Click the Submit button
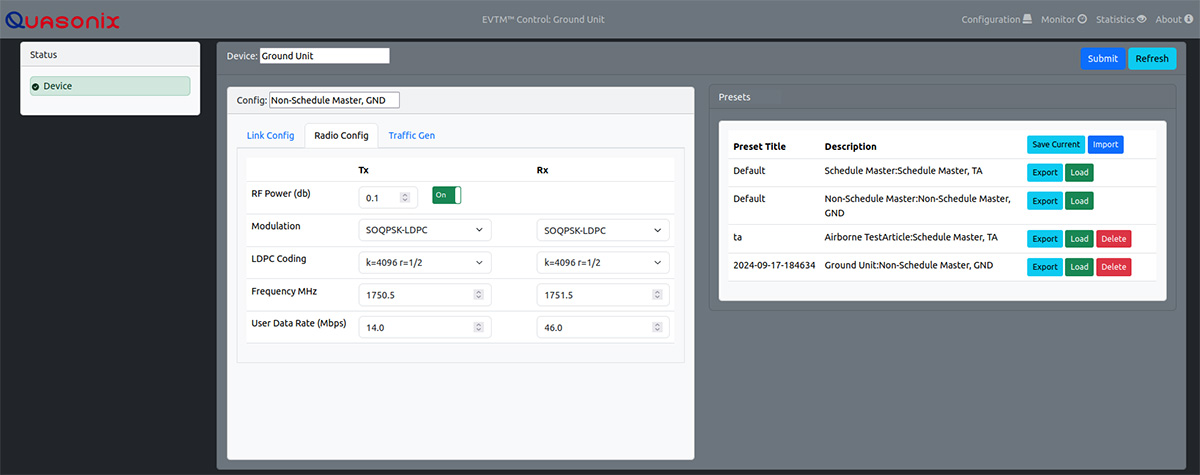The image size is (1200, 475). tap(1102, 59)
